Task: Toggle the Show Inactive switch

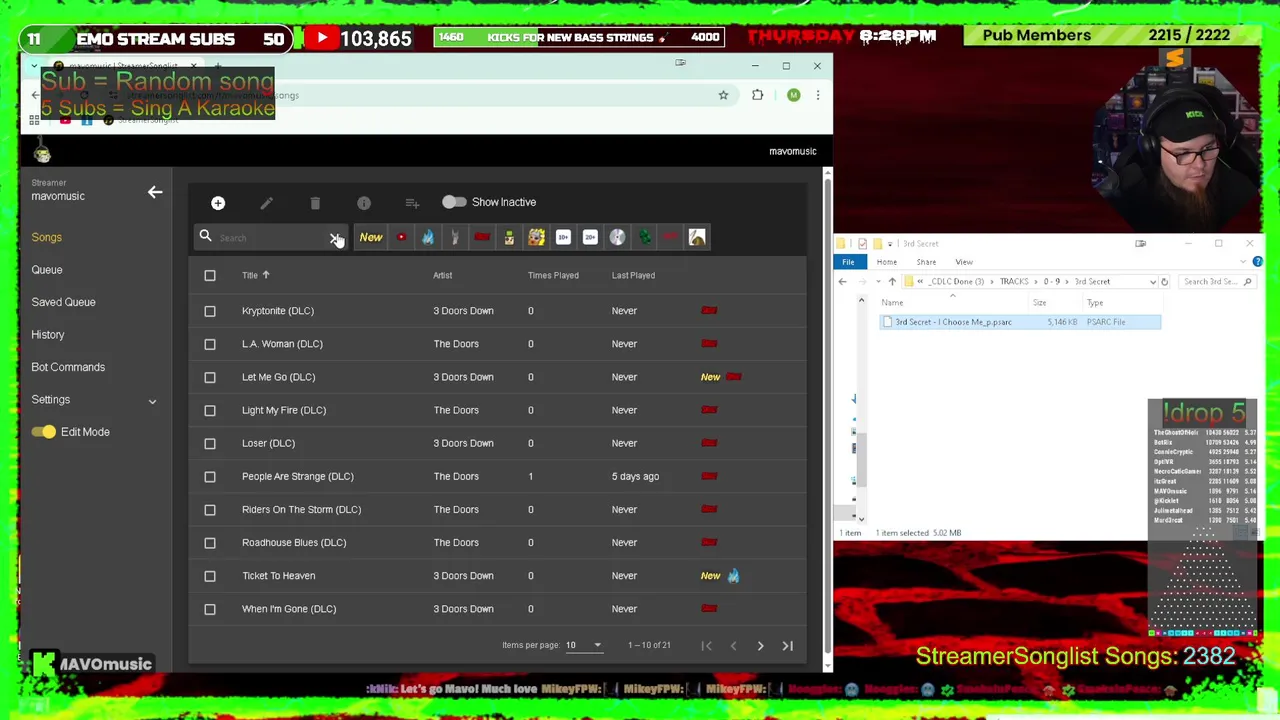Action: click(x=454, y=202)
